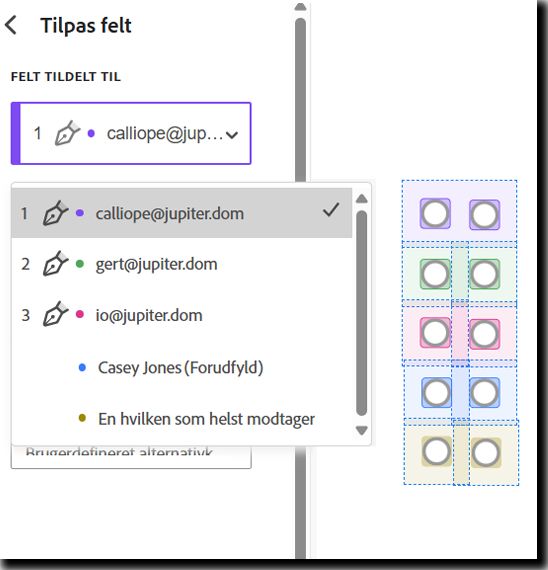Click the dropdown list scrollbar down arrow
This screenshot has height=570, width=548.
(x=361, y=431)
